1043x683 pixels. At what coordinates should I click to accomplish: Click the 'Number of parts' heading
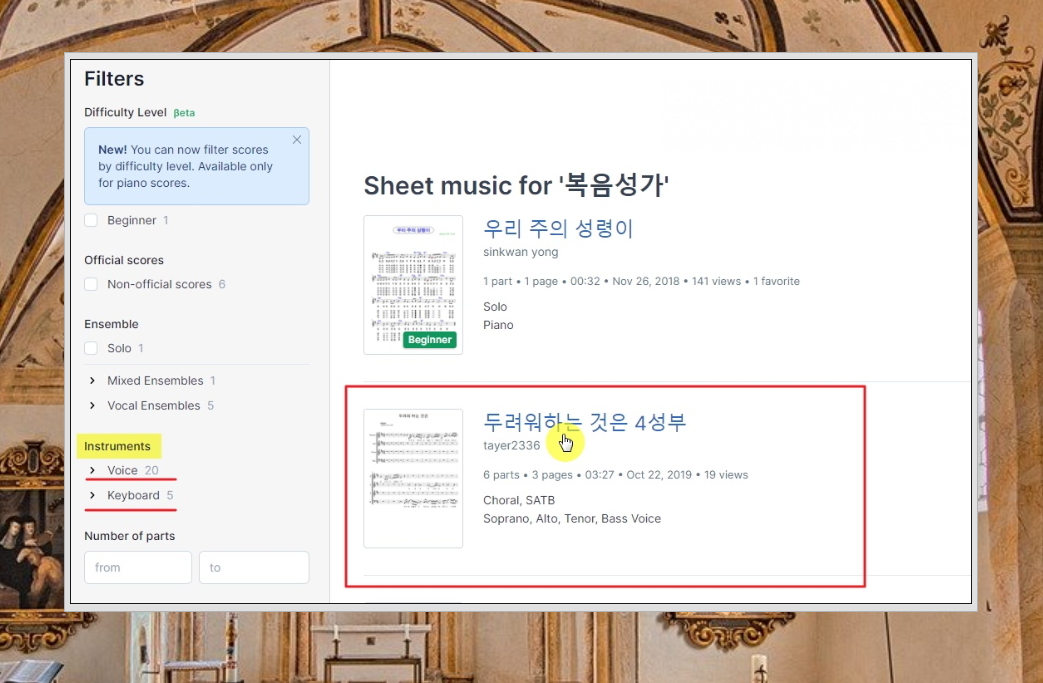click(130, 536)
